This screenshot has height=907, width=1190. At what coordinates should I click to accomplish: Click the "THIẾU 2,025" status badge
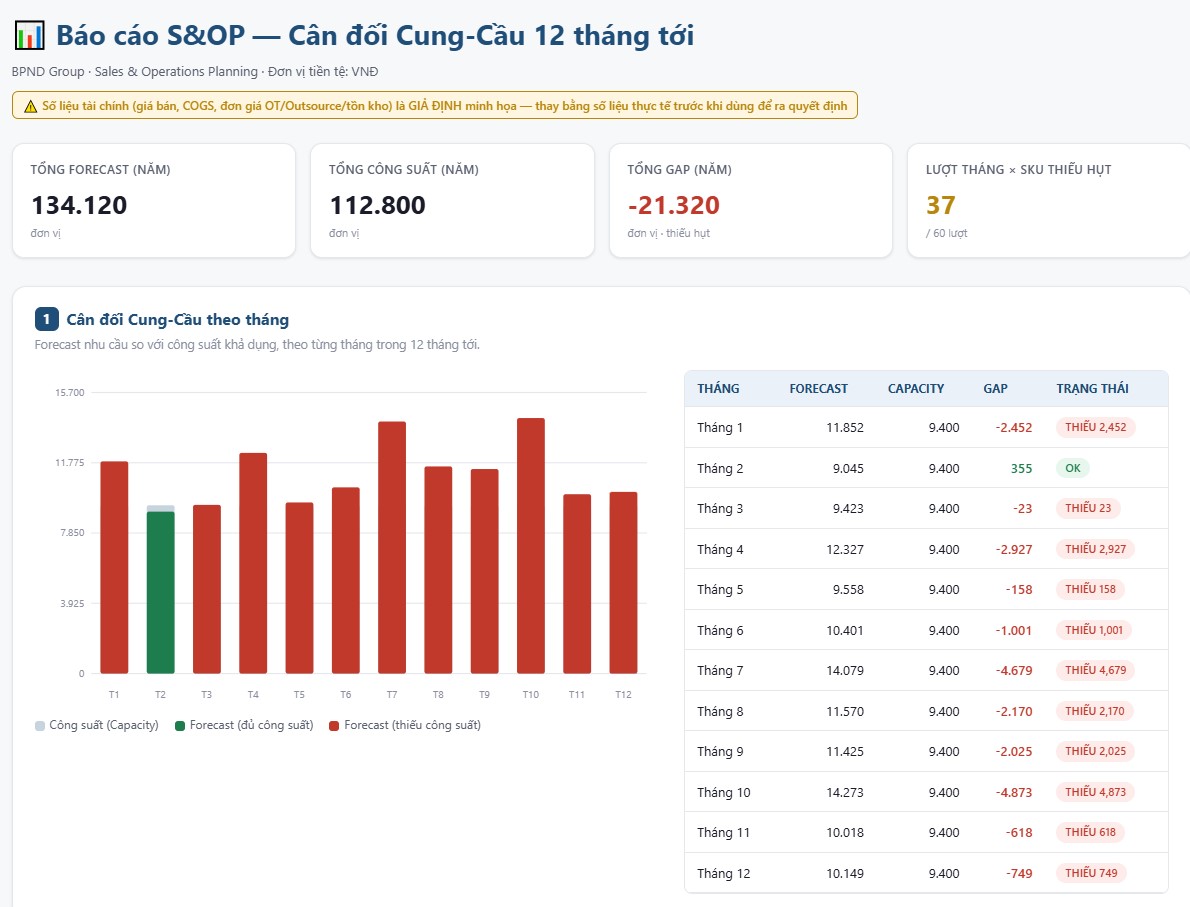(1095, 751)
